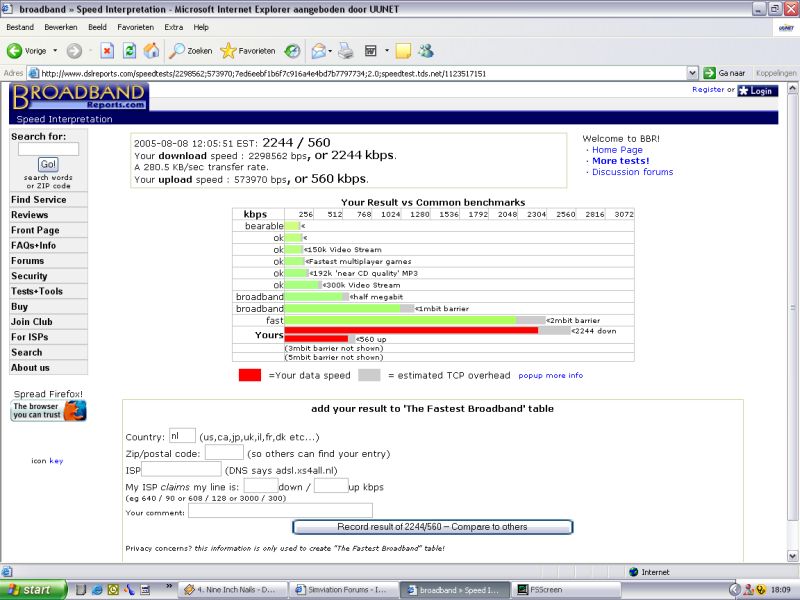The width and height of the screenshot is (800, 600).
Task: Click the Spread Firefox browser banner
Action: click(48, 410)
